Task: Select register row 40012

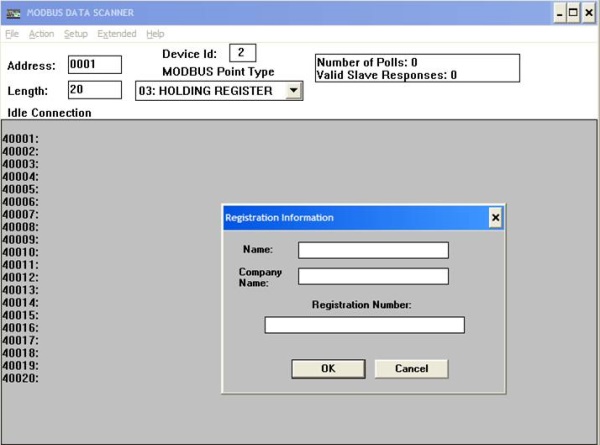Action: 21,277
